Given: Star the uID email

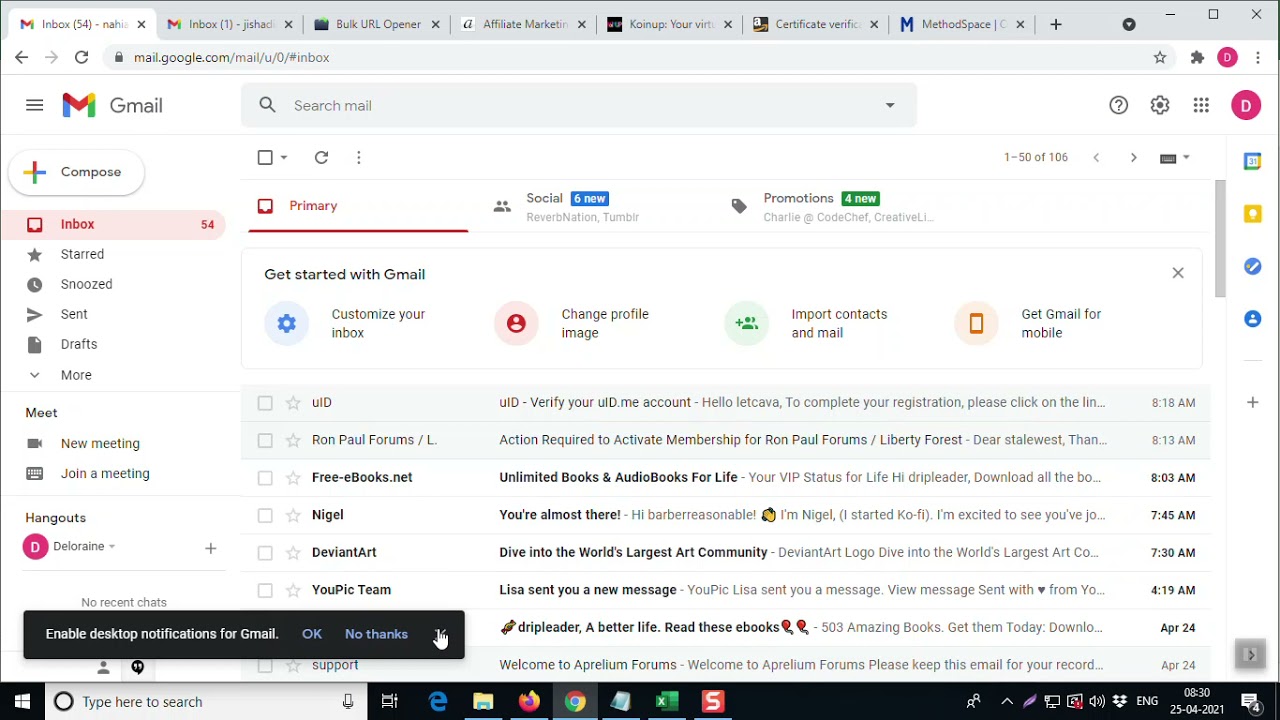Looking at the screenshot, I should (293, 403).
